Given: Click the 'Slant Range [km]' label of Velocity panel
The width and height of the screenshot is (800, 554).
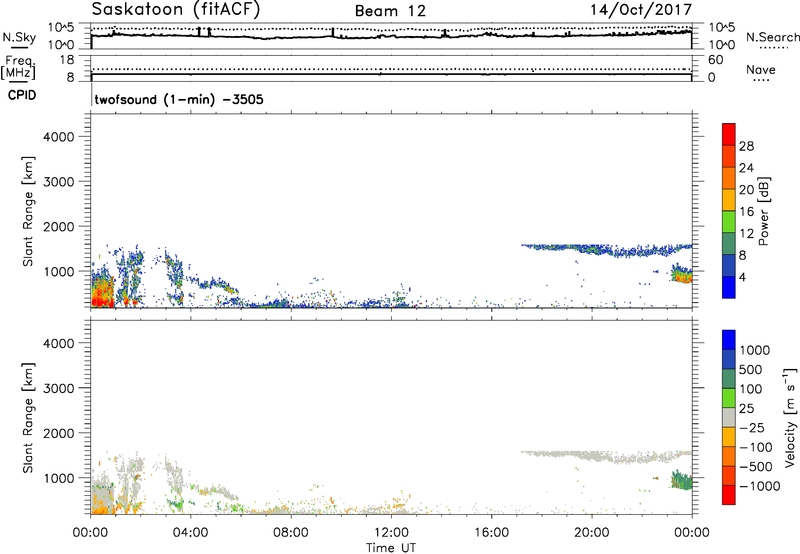Looking at the screenshot, I should coord(28,418).
